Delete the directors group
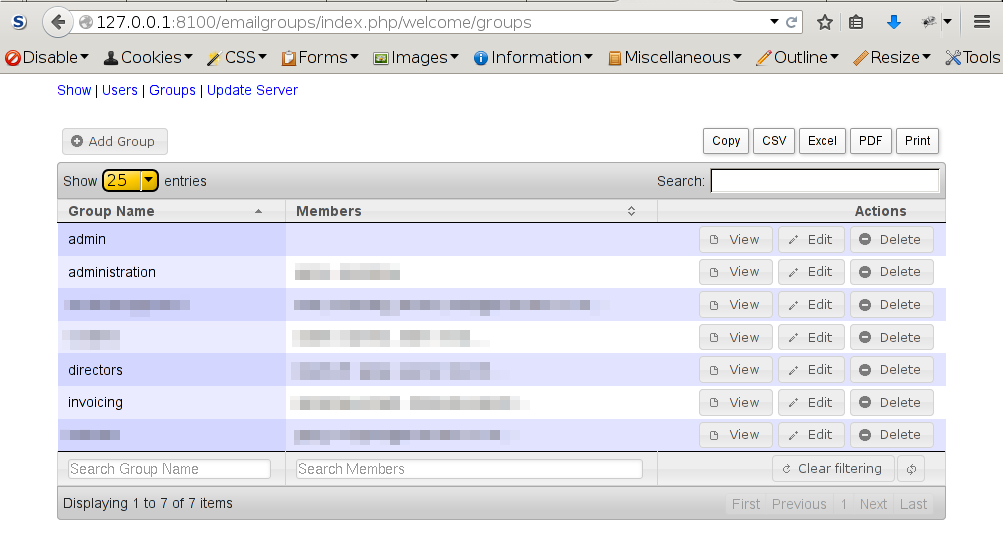Viewport: 1003px width, 535px height. (891, 370)
